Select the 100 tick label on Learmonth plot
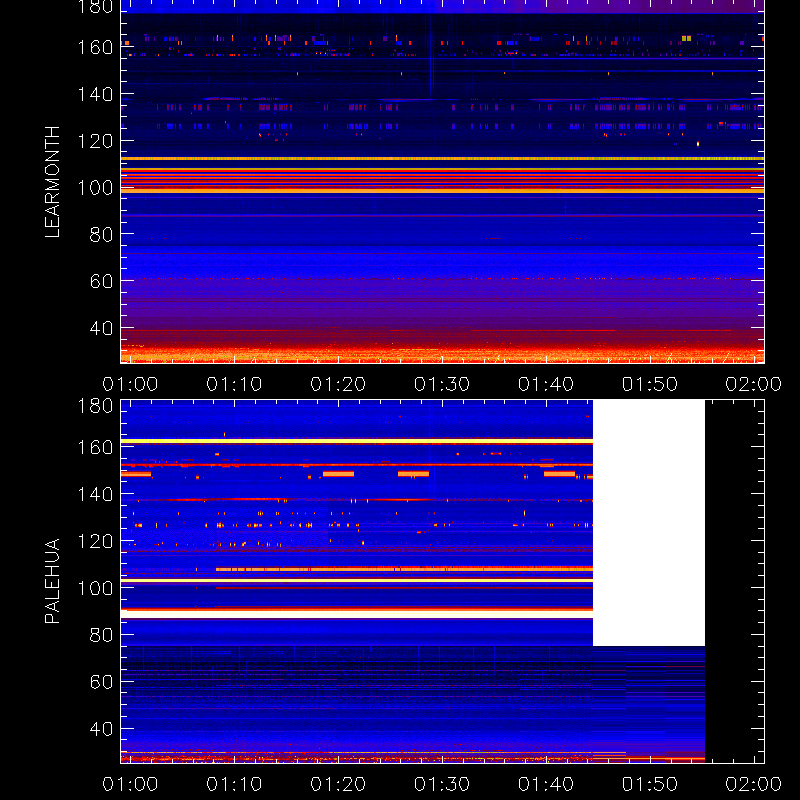Image resolution: width=800 pixels, height=800 pixels. pyautogui.click(x=95, y=188)
